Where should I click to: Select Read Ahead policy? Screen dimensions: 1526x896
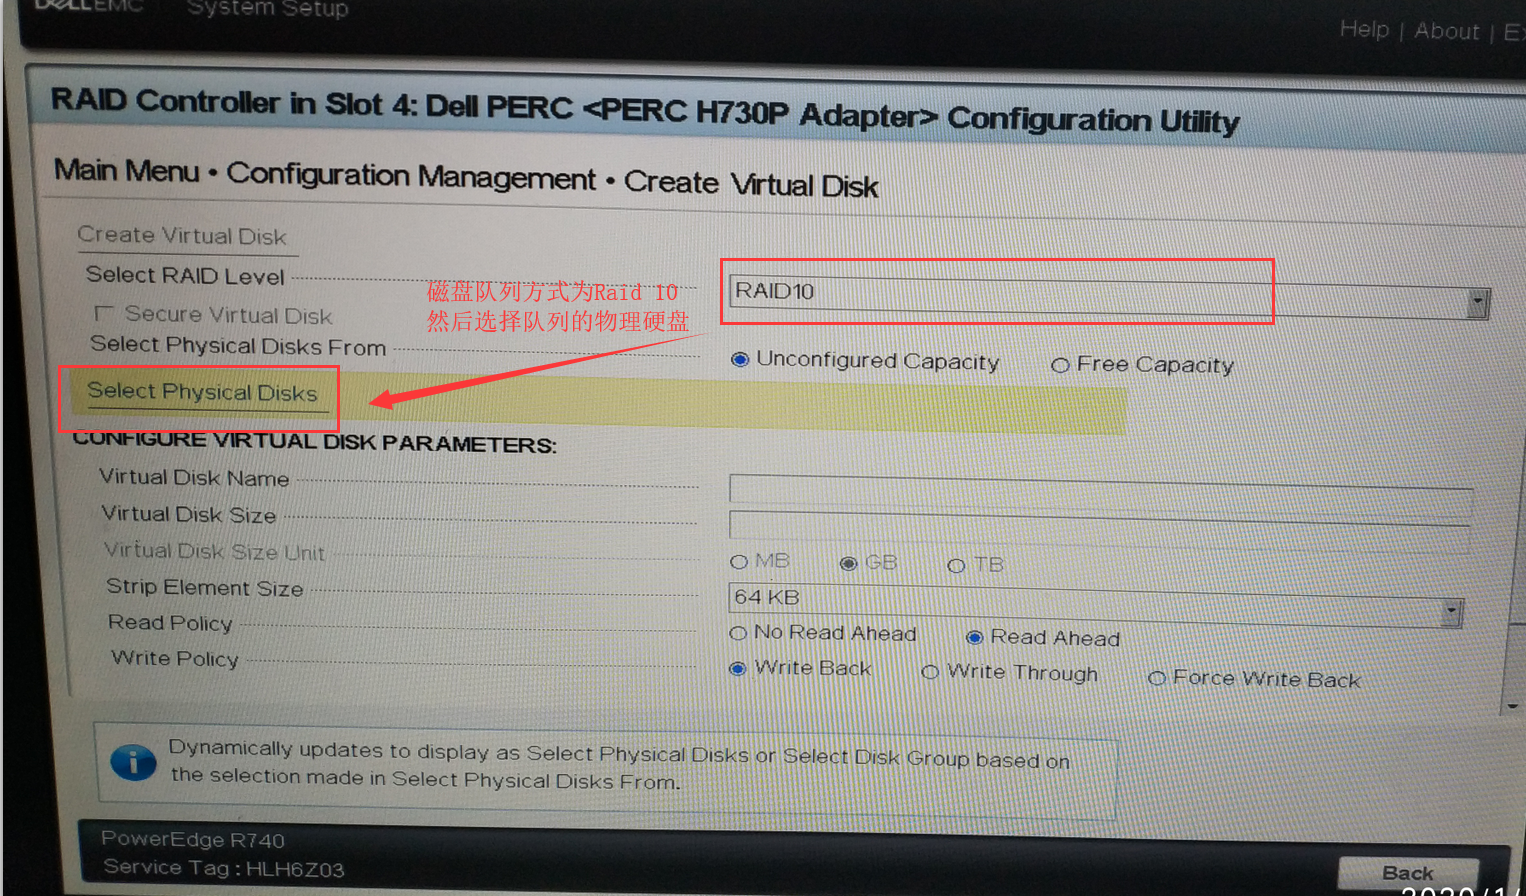(x=974, y=637)
